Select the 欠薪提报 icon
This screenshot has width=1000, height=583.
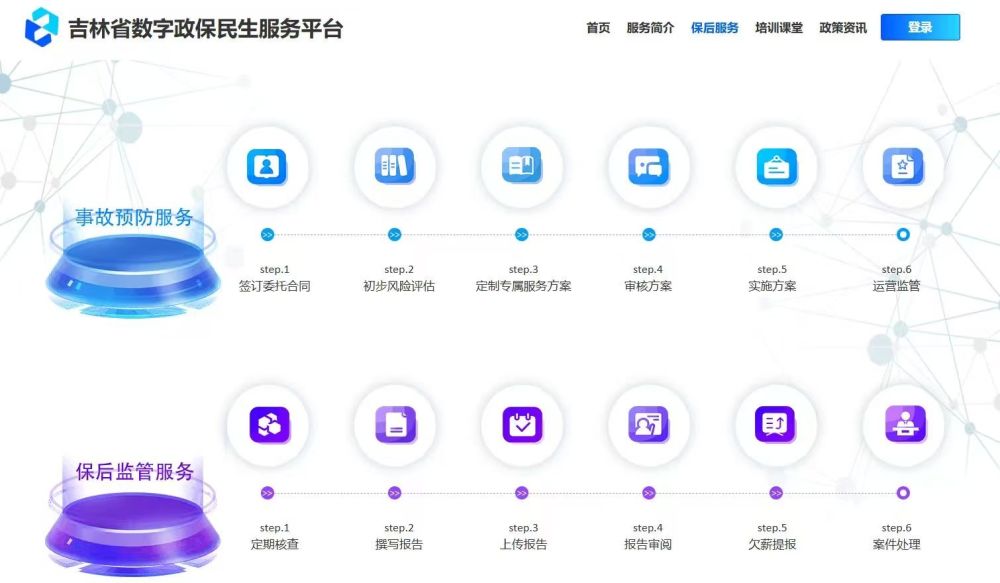tap(775, 425)
